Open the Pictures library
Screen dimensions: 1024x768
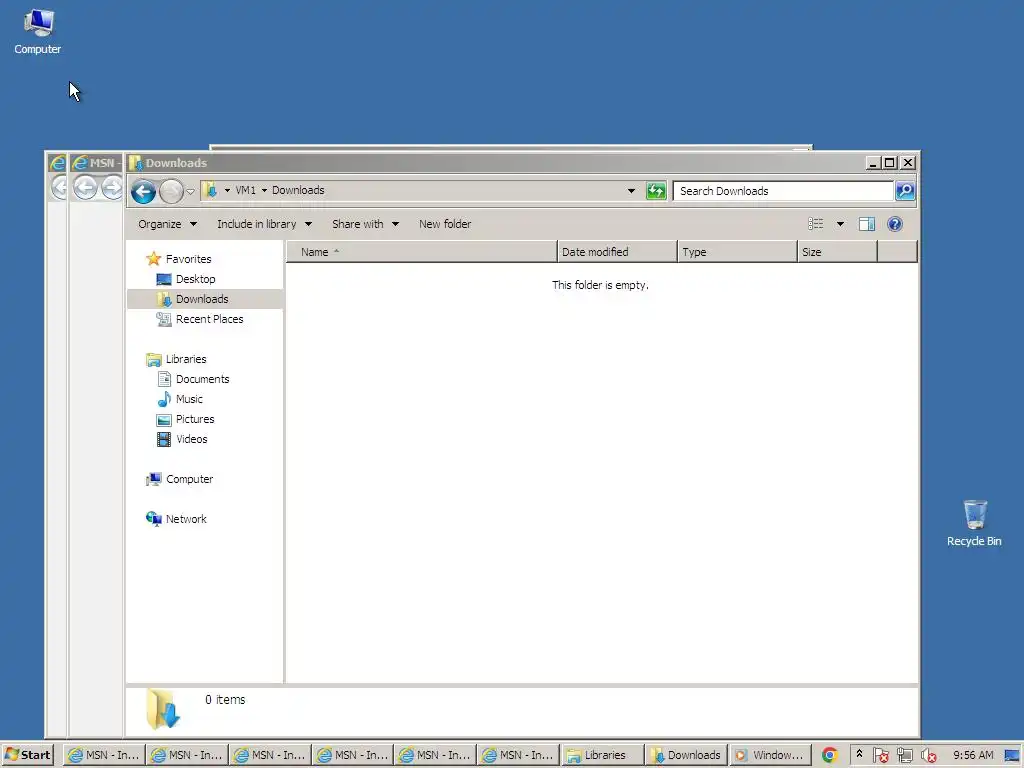coord(195,419)
